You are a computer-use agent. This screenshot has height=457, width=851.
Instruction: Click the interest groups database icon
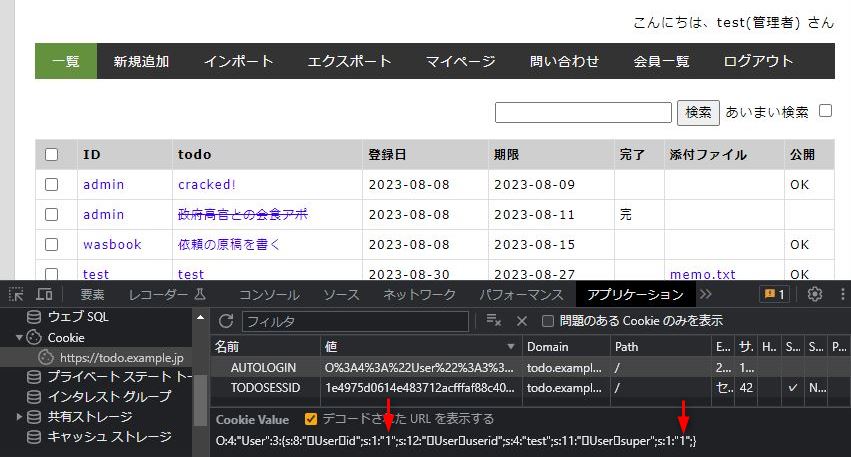34,397
